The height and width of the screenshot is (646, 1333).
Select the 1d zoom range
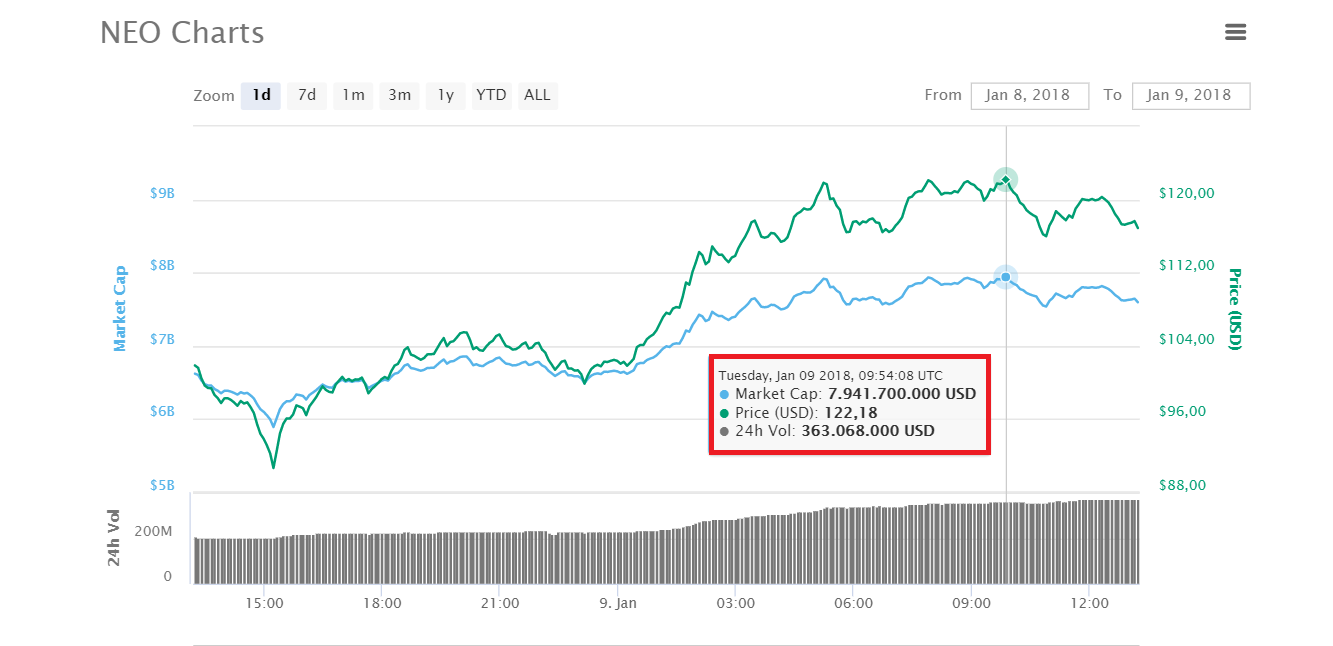(261, 95)
